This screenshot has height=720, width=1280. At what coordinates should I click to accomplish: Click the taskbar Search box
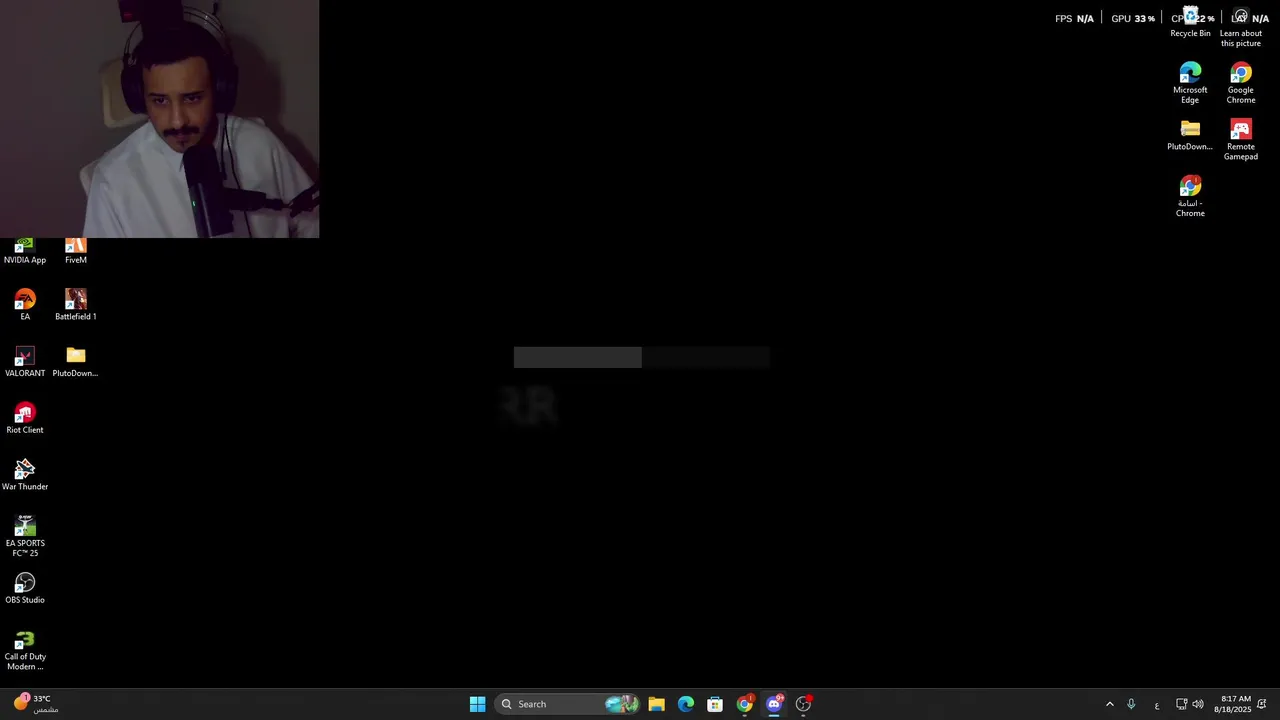tap(568, 704)
